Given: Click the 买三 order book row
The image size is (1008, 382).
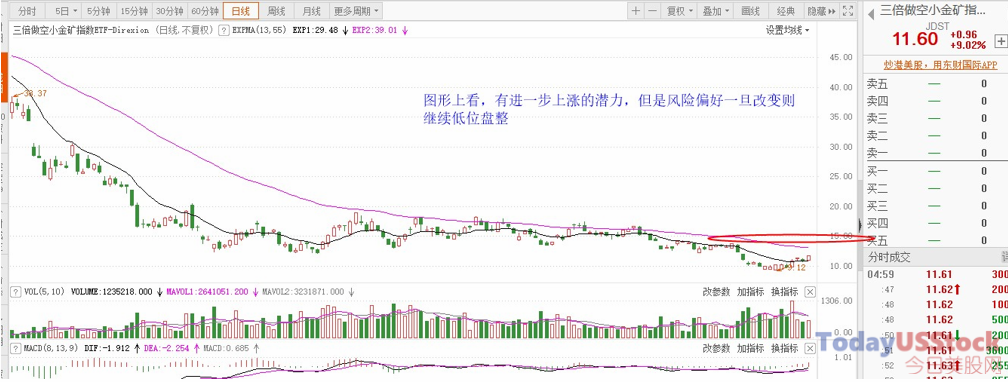Looking at the screenshot, I should pyautogui.click(x=936, y=206).
